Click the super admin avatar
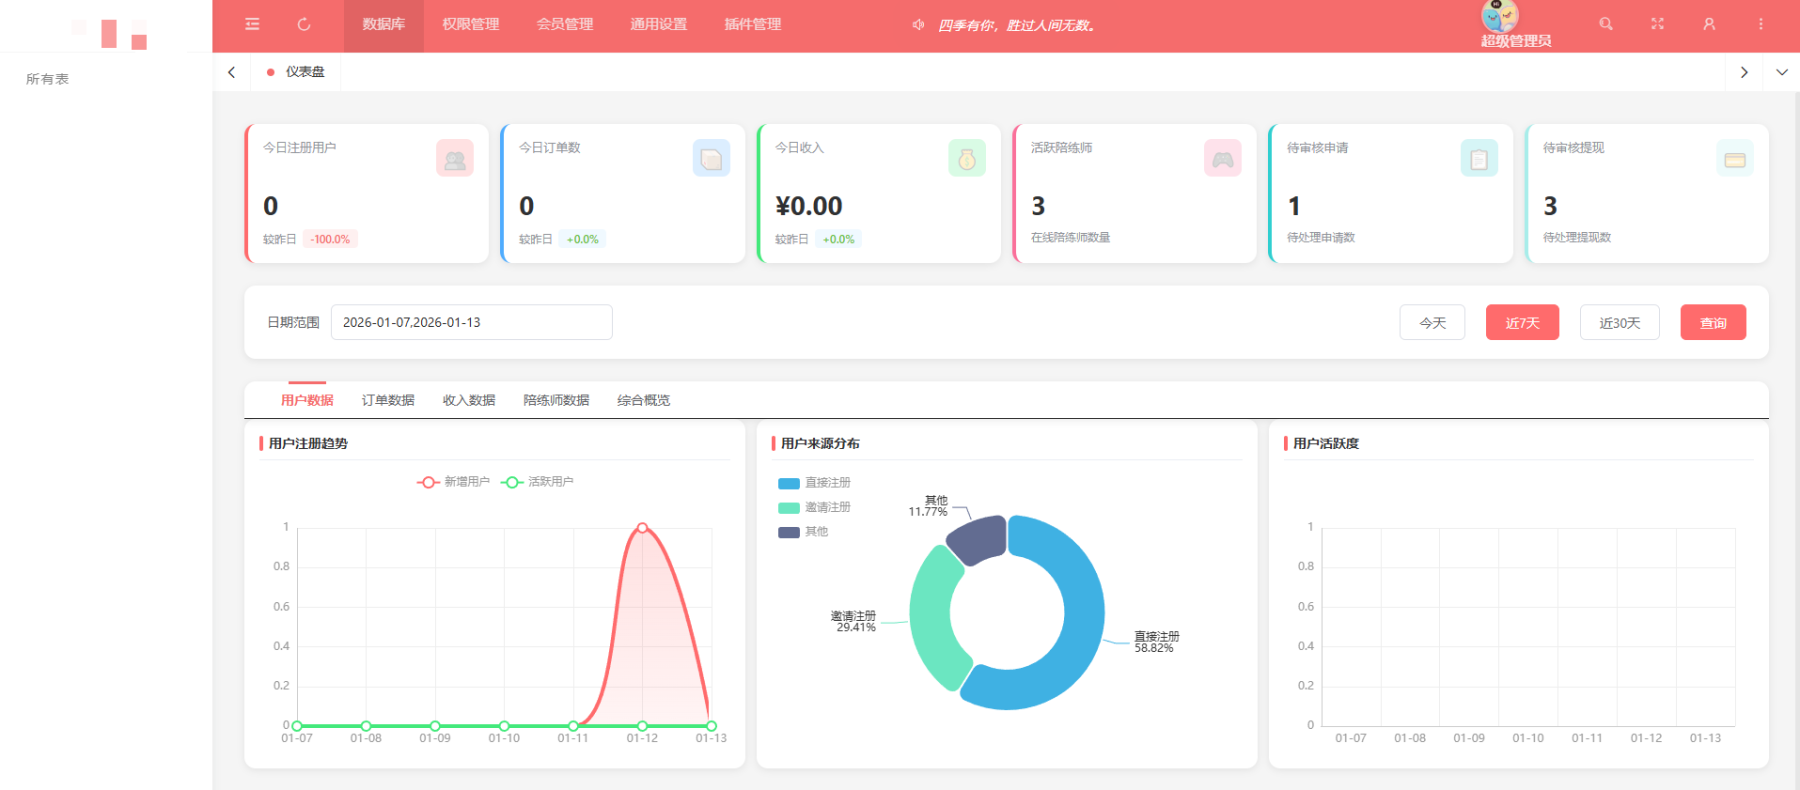The height and width of the screenshot is (790, 1800). [x=1499, y=16]
